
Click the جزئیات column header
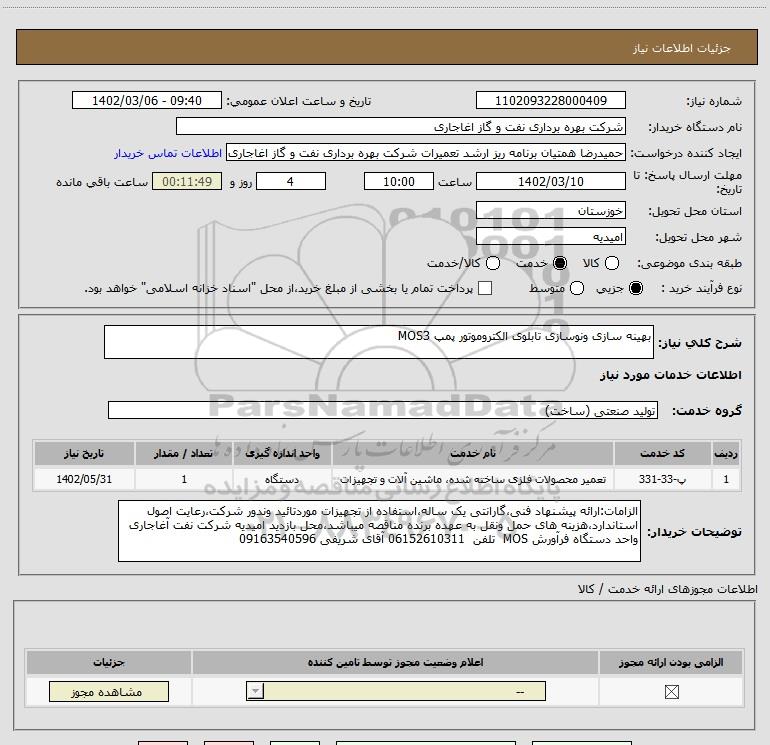click(x=109, y=662)
